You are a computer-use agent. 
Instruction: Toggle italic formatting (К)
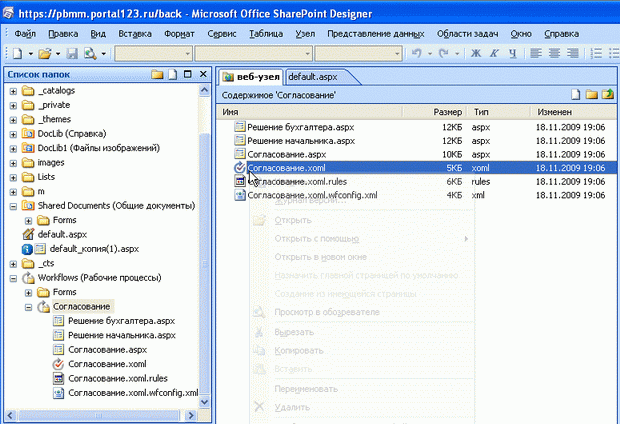(x=492, y=53)
